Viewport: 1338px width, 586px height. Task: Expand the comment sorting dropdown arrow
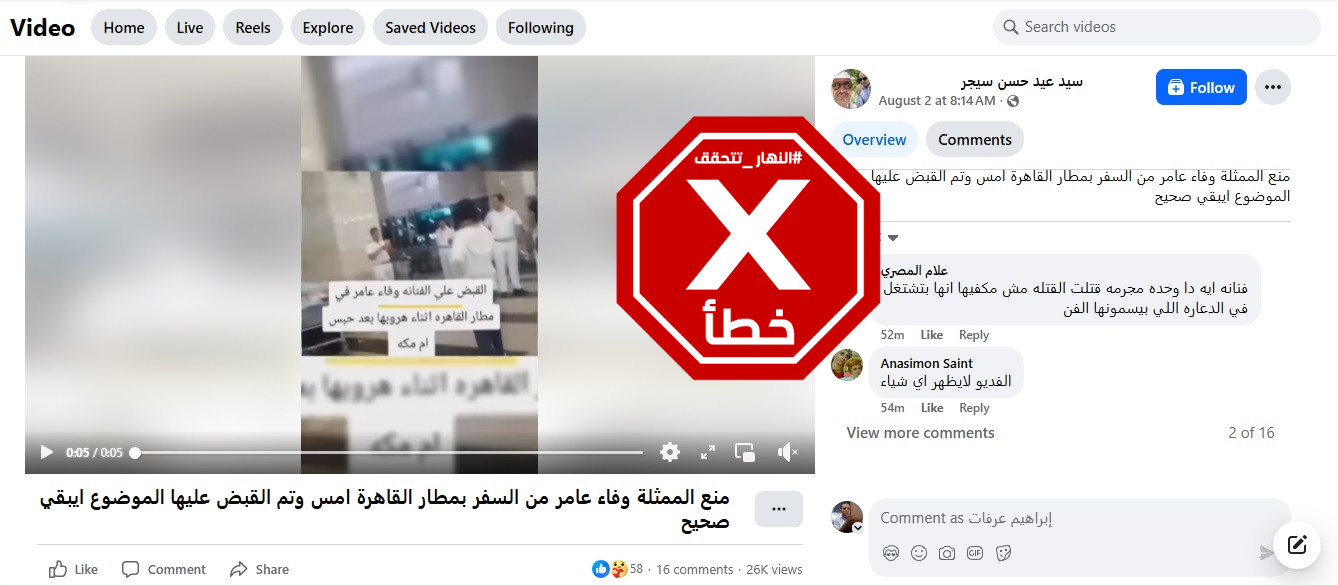(x=893, y=238)
